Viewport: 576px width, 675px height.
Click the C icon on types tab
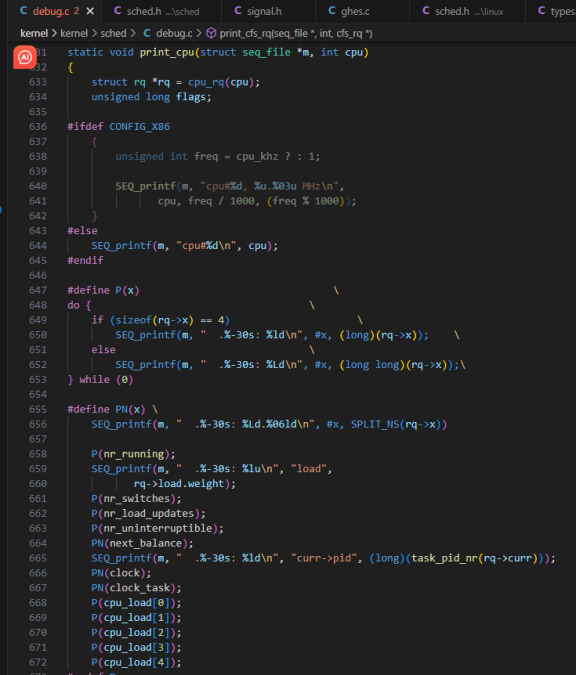[542, 11]
